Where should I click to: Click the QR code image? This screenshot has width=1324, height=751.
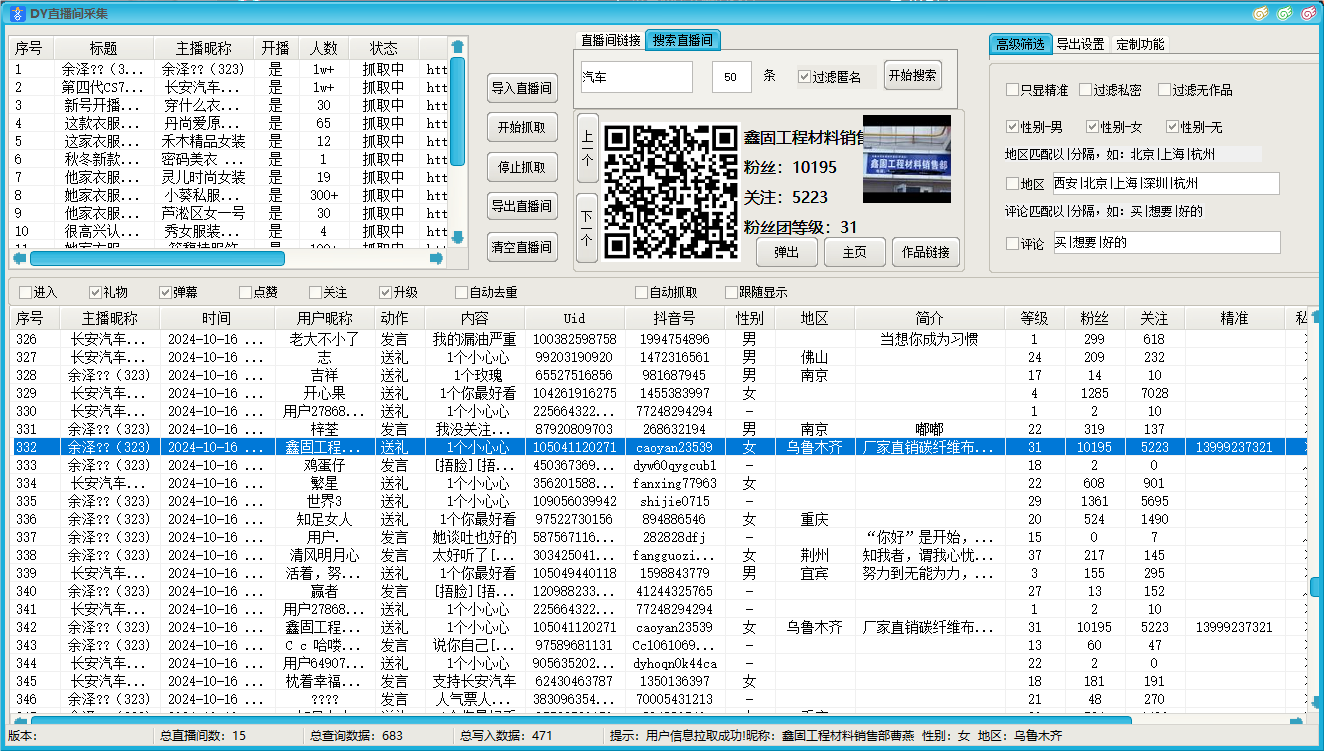pyautogui.click(x=671, y=192)
